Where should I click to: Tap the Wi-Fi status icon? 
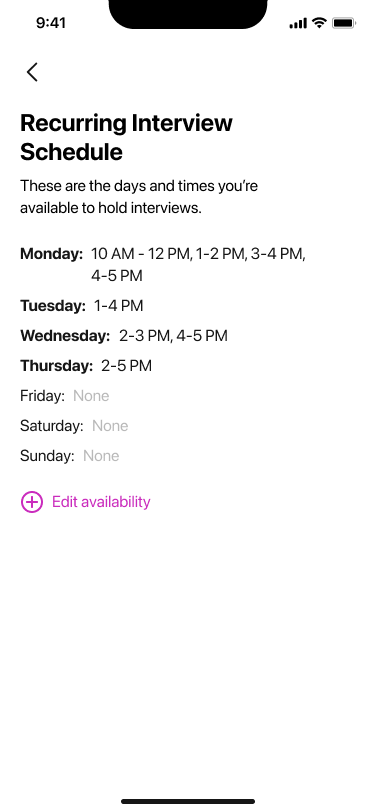pyautogui.click(x=320, y=23)
